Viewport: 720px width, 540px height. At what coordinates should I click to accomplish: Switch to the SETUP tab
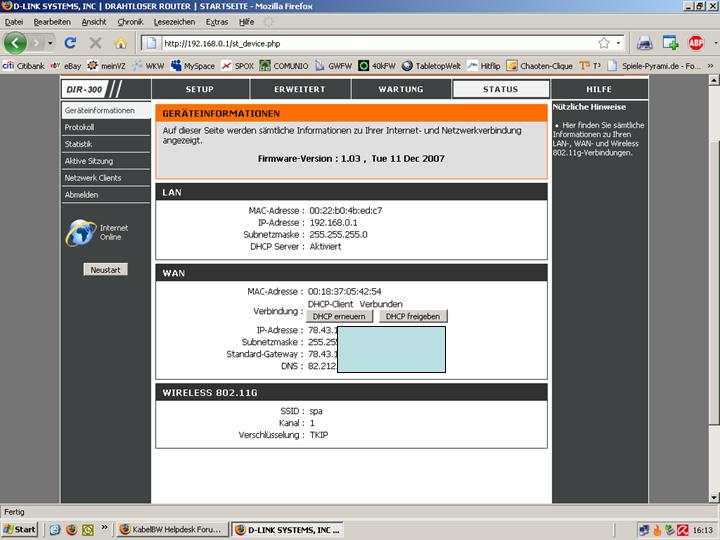pyautogui.click(x=199, y=89)
